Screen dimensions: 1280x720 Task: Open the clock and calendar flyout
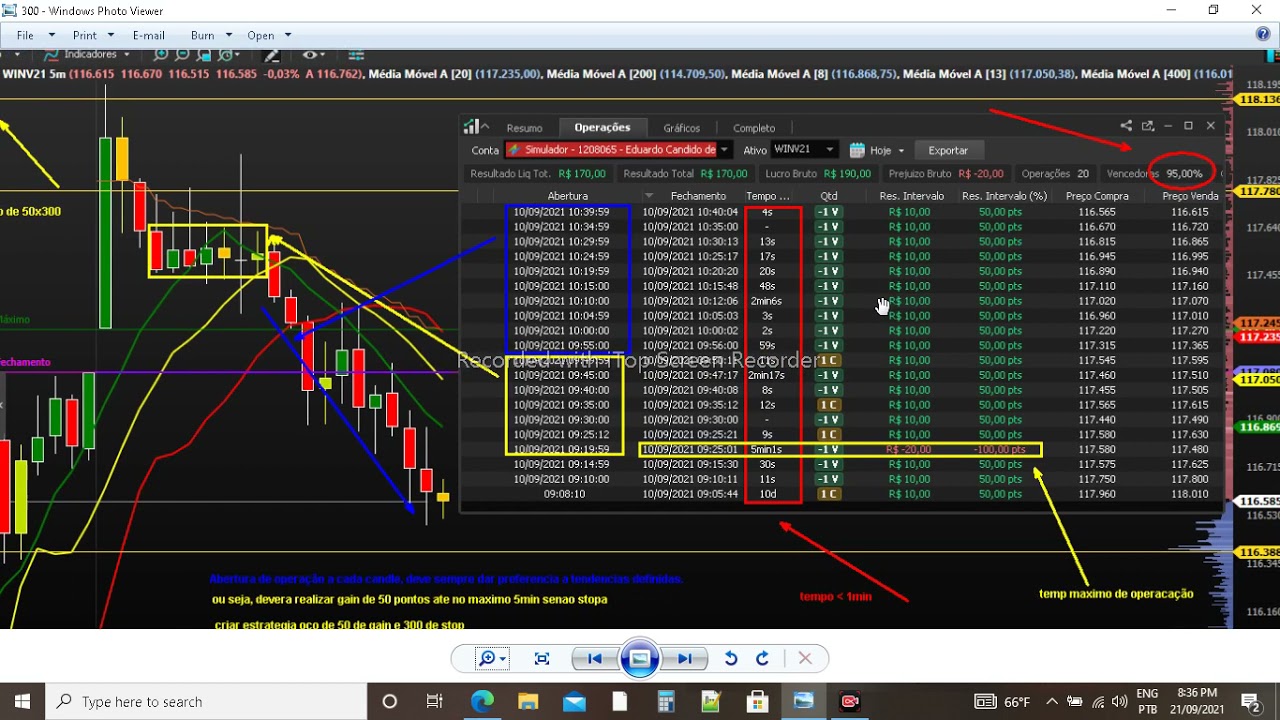[x=1197, y=701]
